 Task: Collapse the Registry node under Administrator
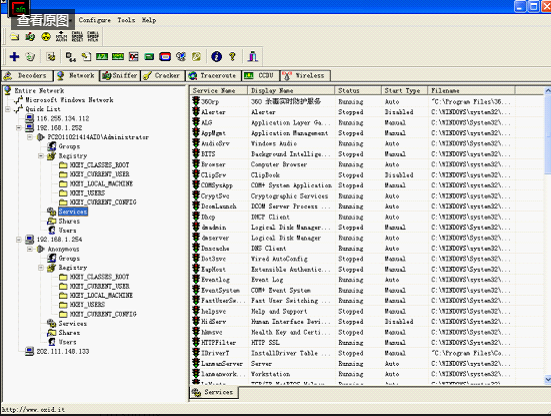[41, 156]
